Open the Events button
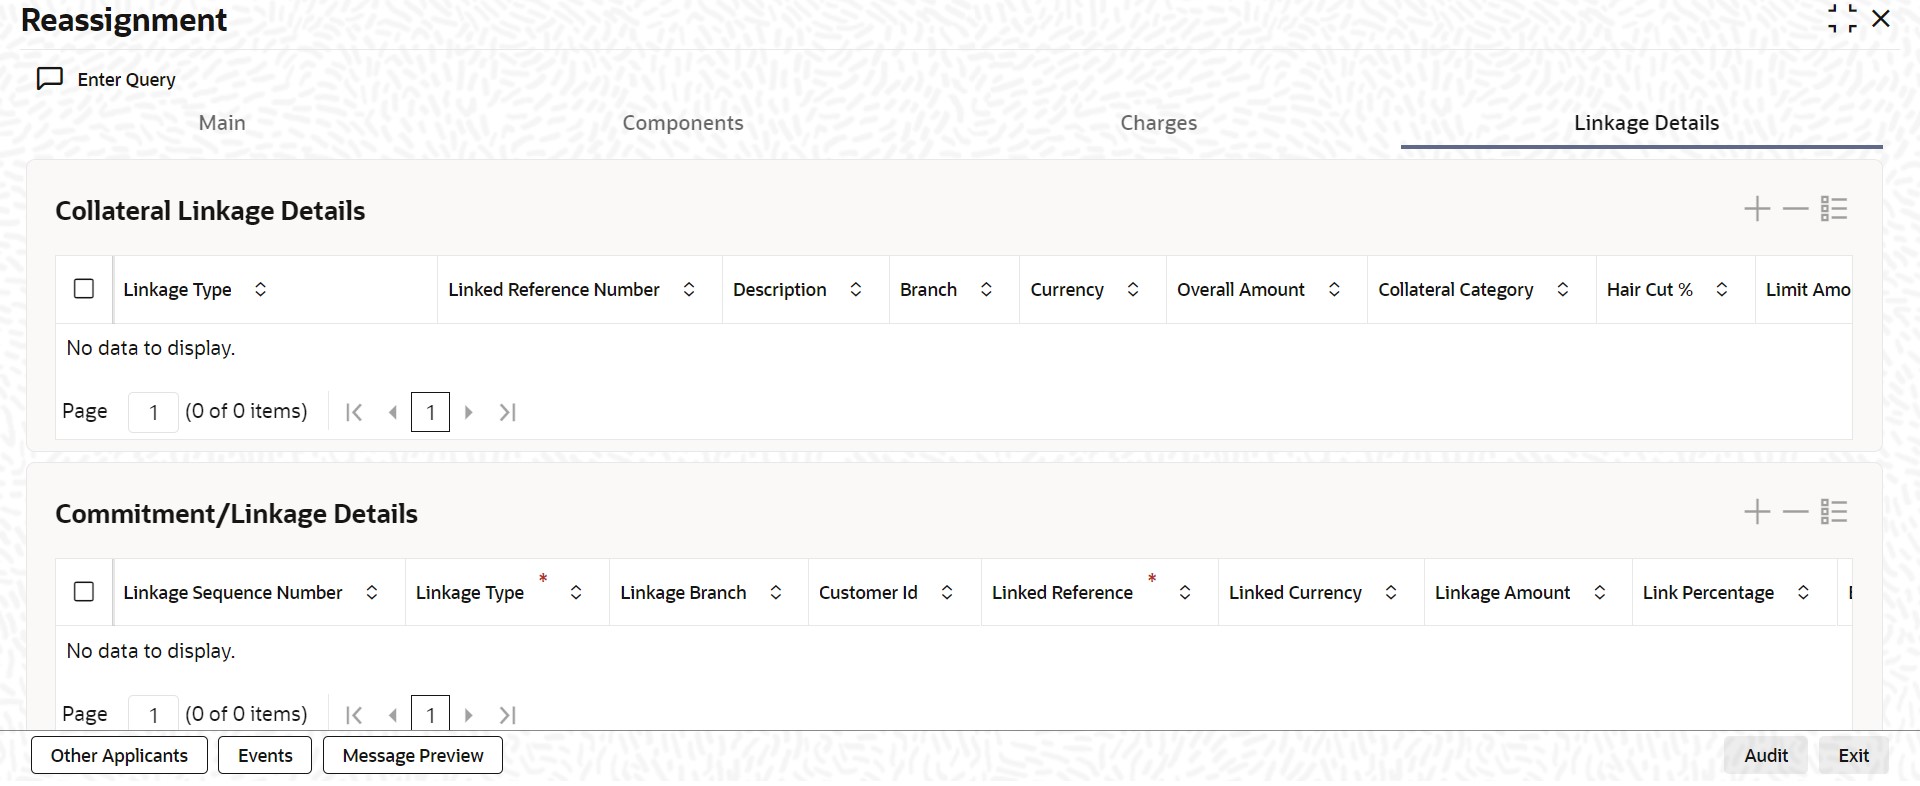The height and width of the screenshot is (786, 1920). pyautogui.click(x=265, y=755)
